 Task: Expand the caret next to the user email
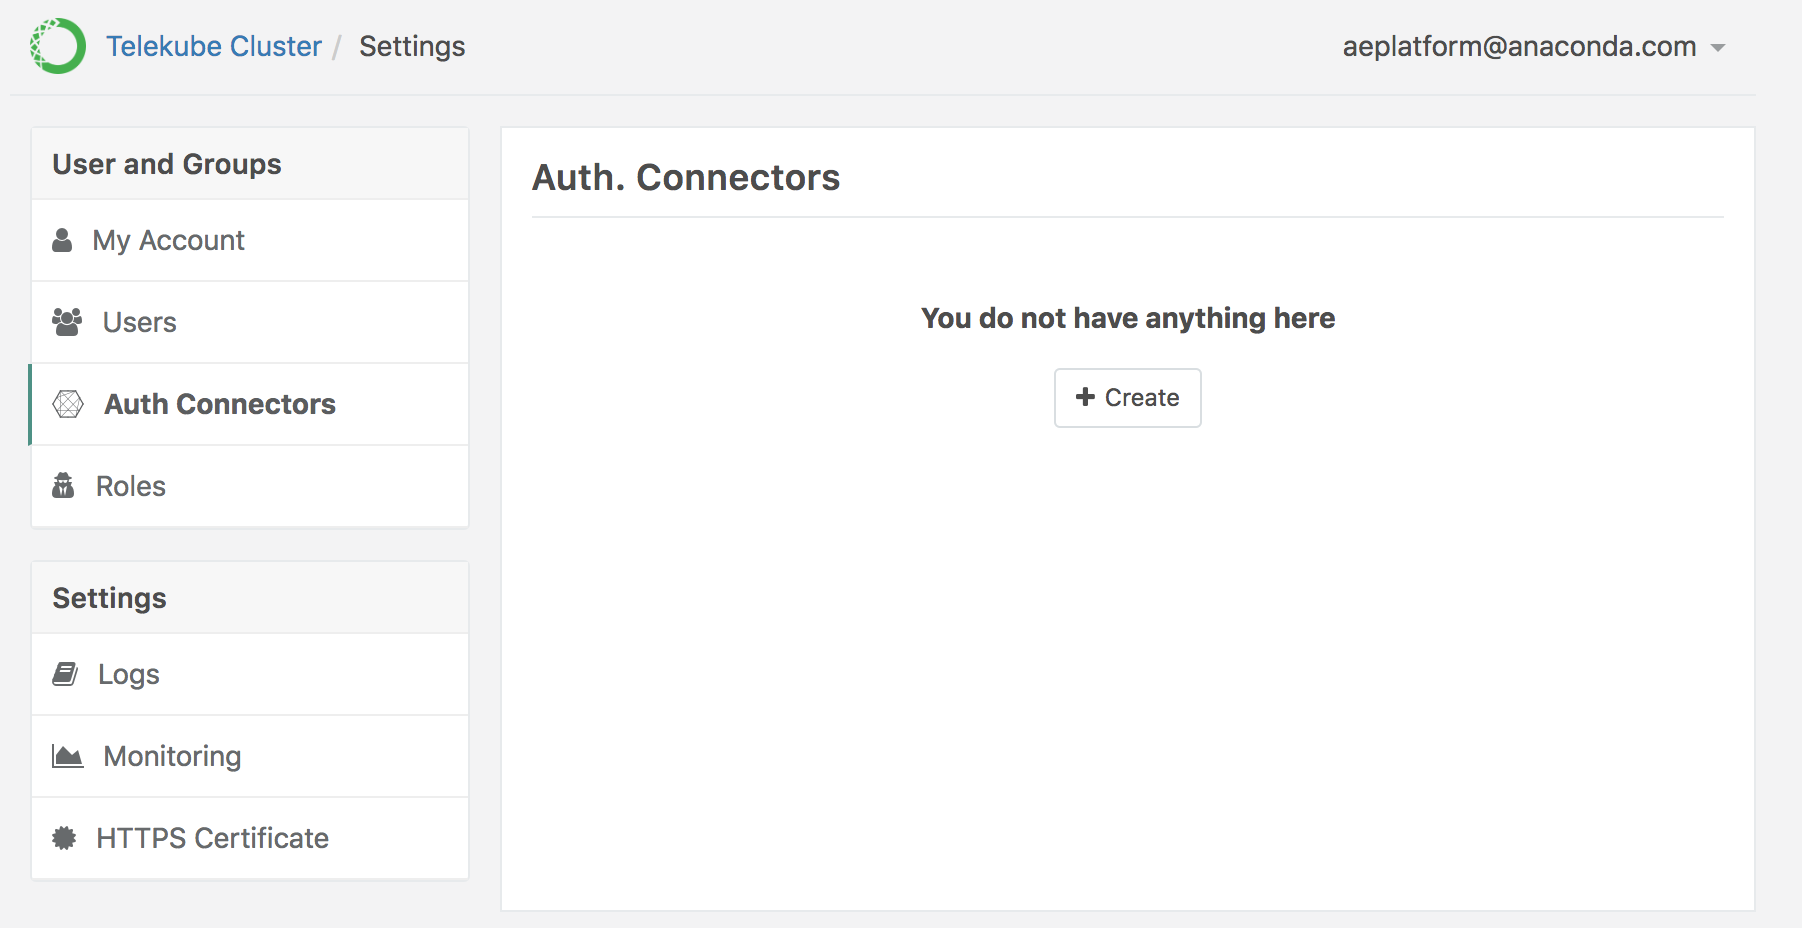(x=1718, y=48)
